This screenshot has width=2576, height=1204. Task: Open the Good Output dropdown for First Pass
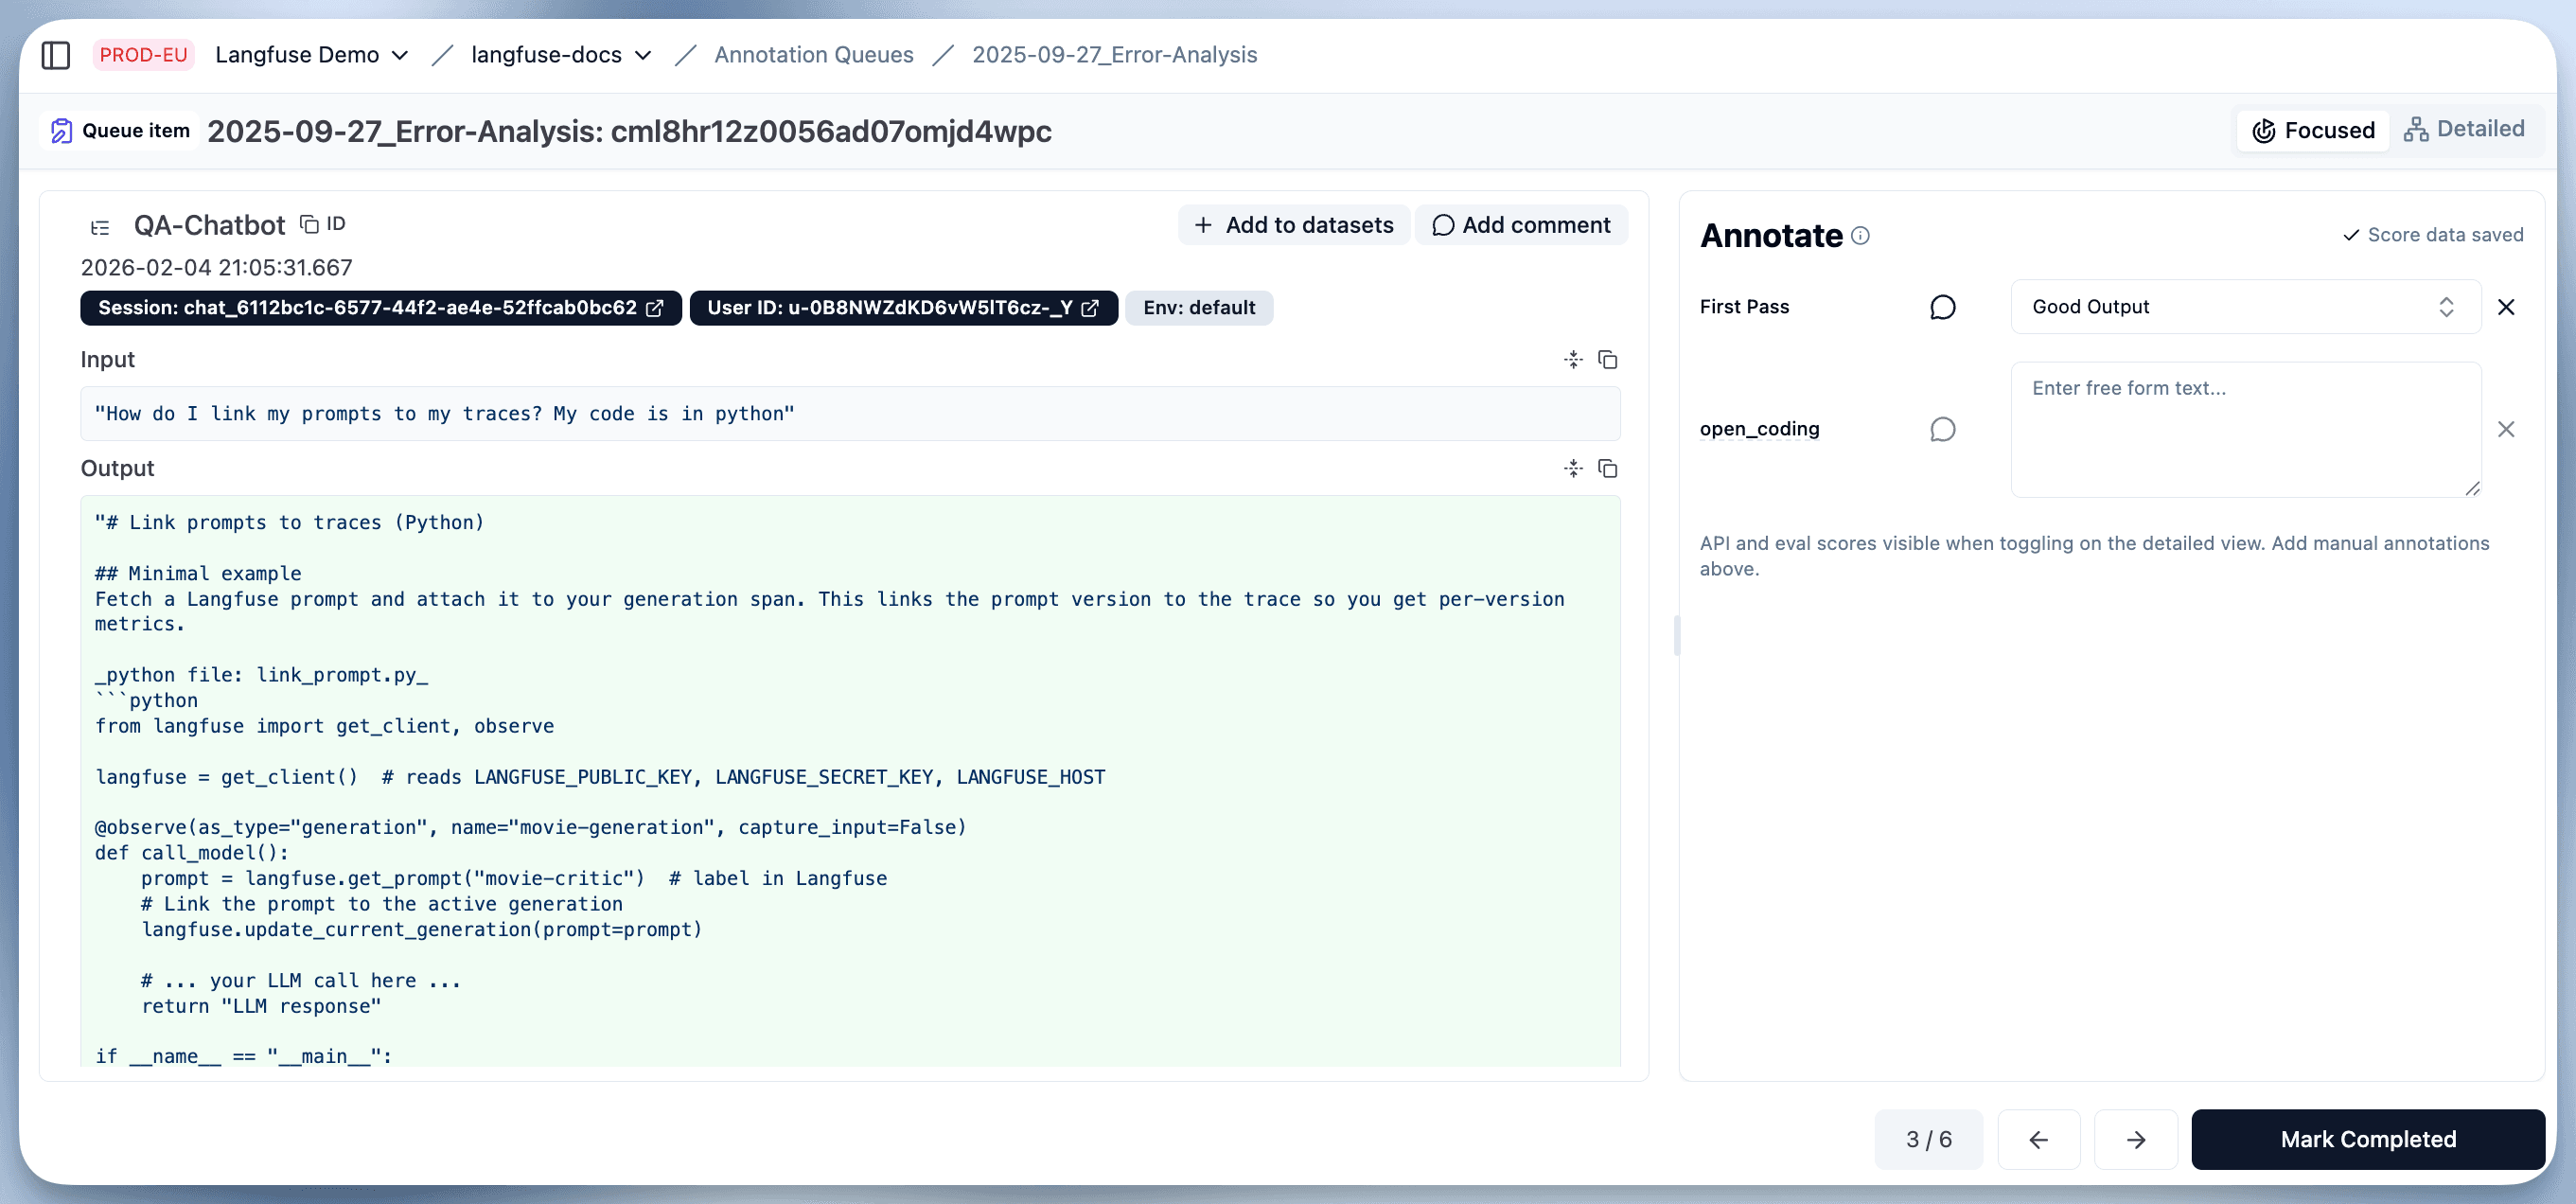[x=2245, y=307]
